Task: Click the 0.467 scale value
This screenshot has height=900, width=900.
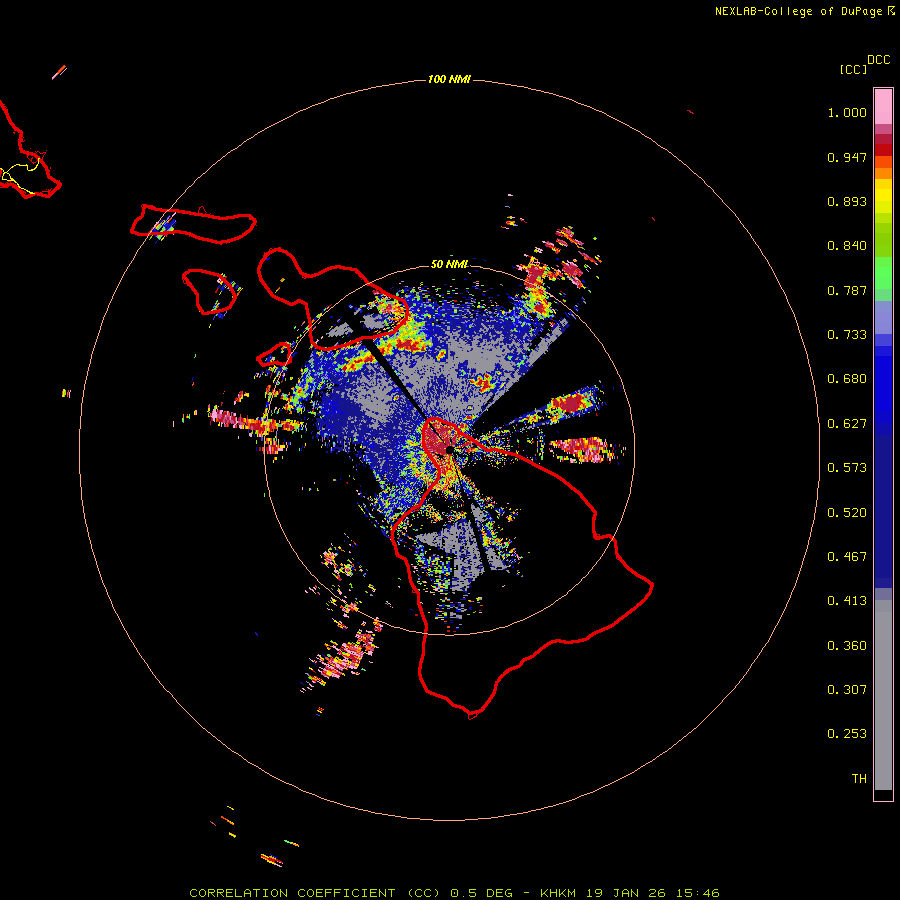Action: [847, 557]
